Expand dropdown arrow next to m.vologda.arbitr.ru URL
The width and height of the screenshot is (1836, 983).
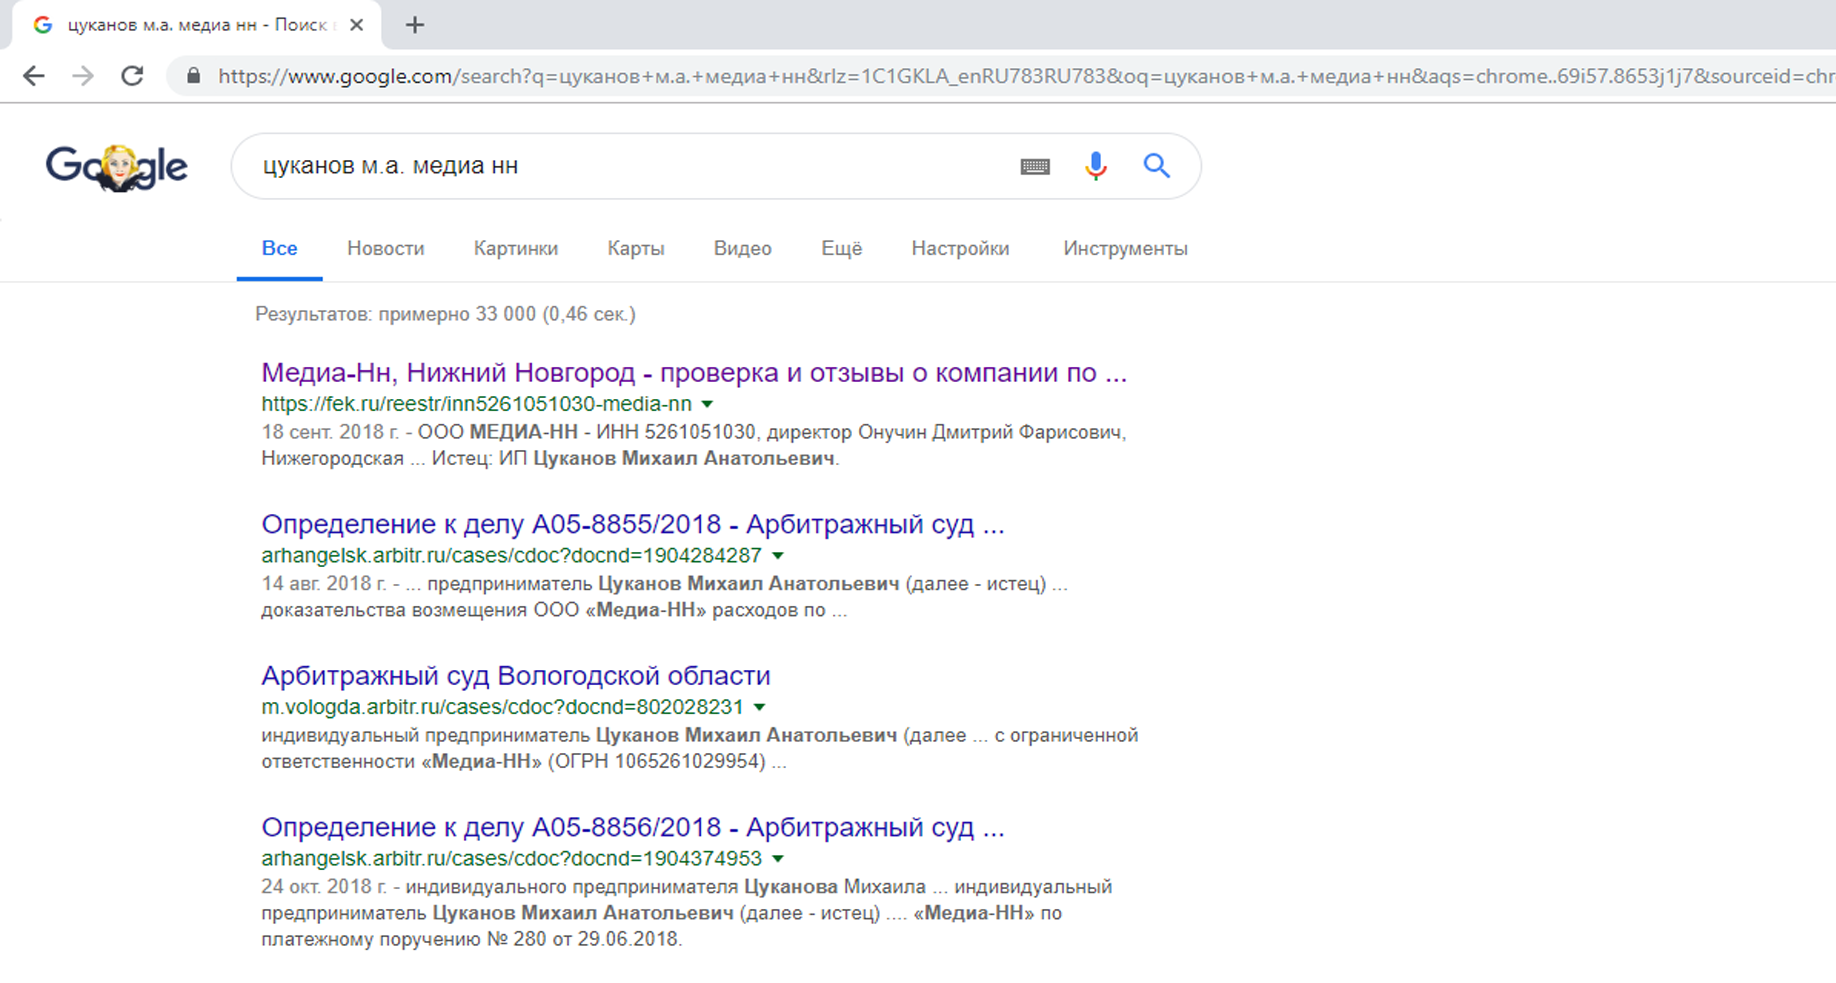pos(760,707)
